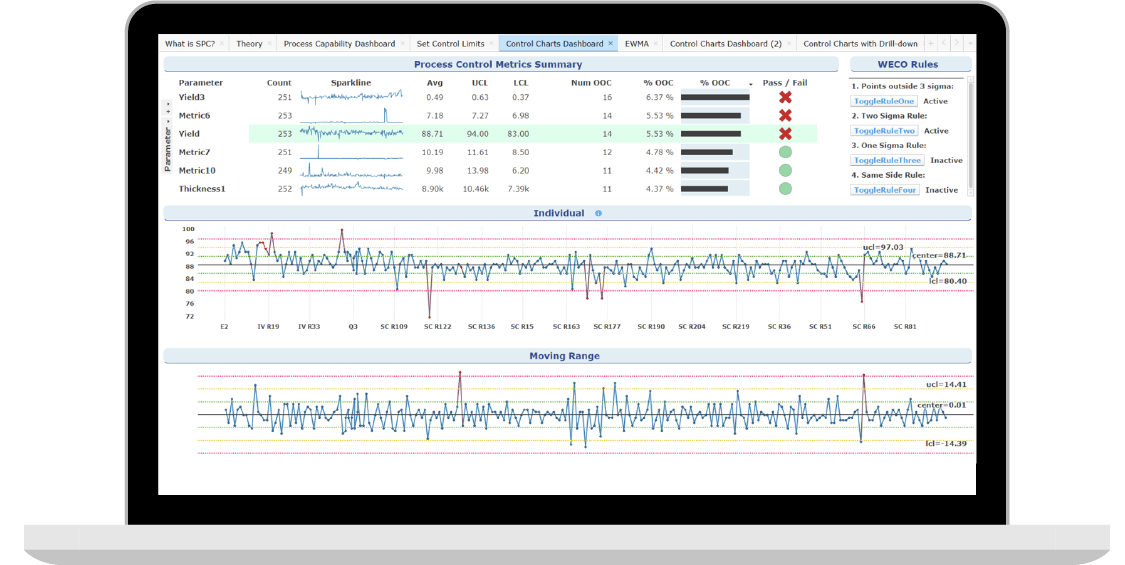Close the Process Capability Dashboard tab
The height and width of the screenshot is (565, 1125).
pyautogui.click(x=403, y=44)
